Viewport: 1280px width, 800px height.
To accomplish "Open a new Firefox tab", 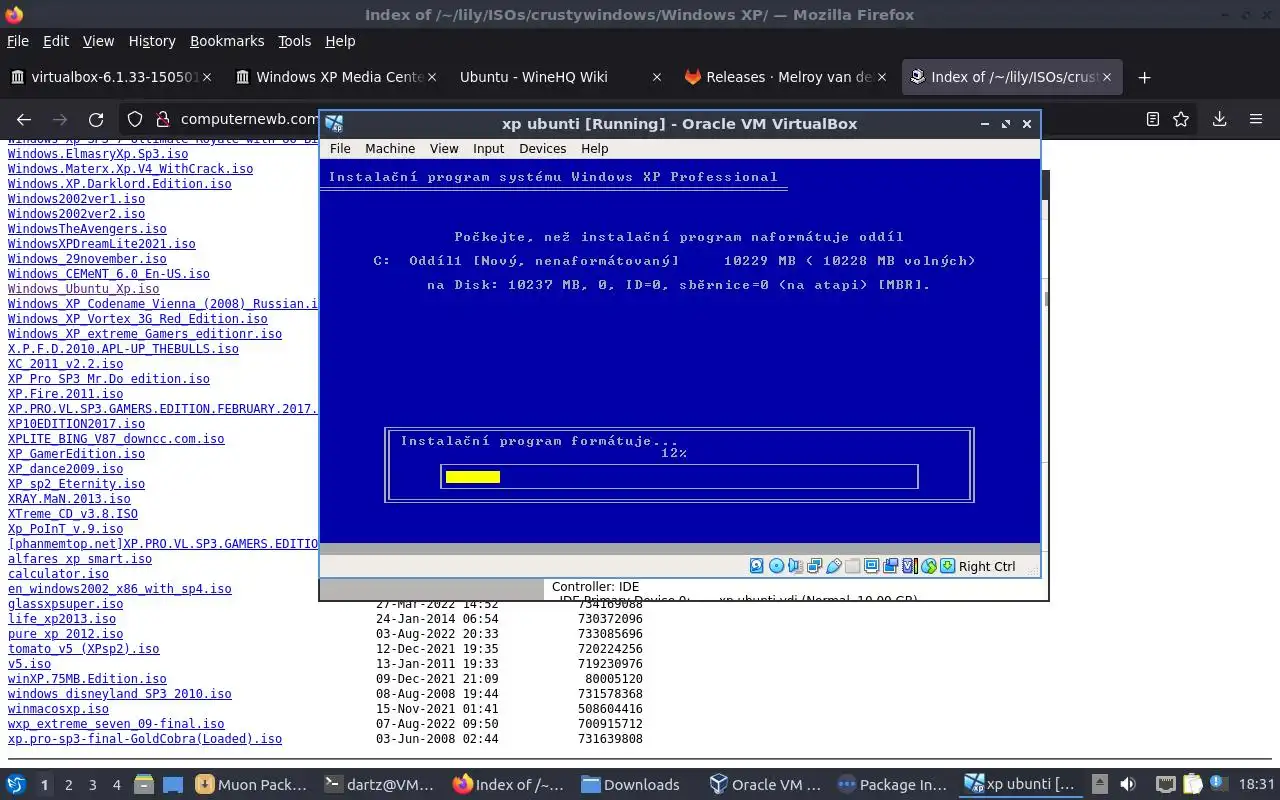I will [1144, 77].
